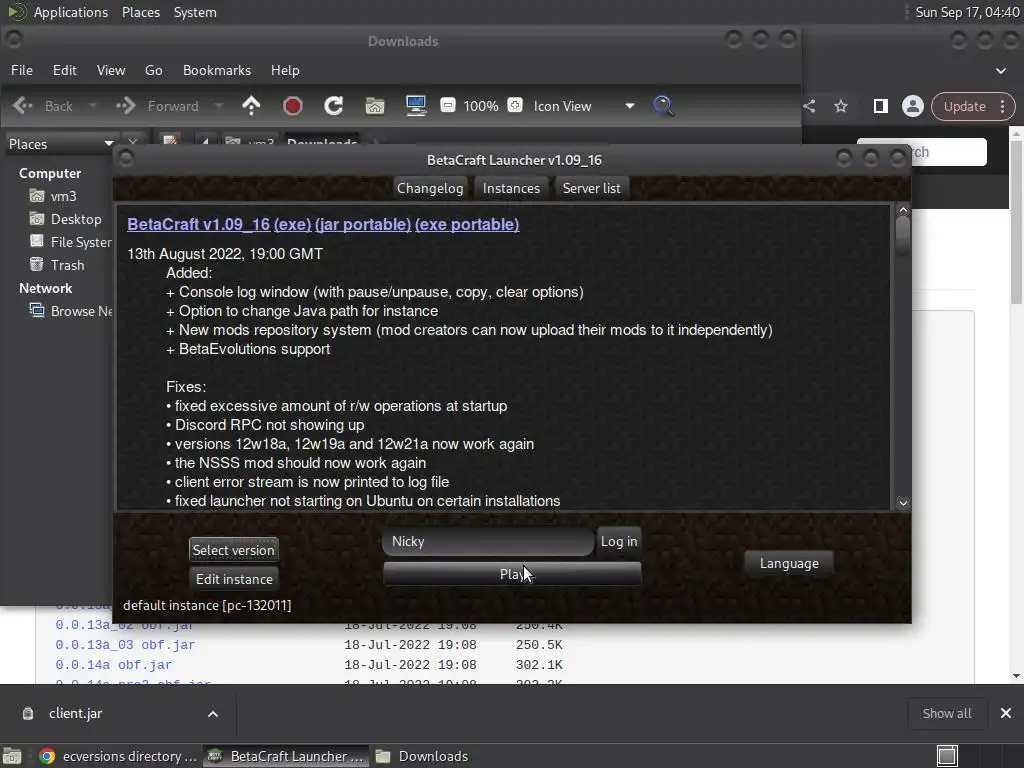Open the Help menu in Downloads
This screenshot has width=1024, height=768.
tap(285, 70)
